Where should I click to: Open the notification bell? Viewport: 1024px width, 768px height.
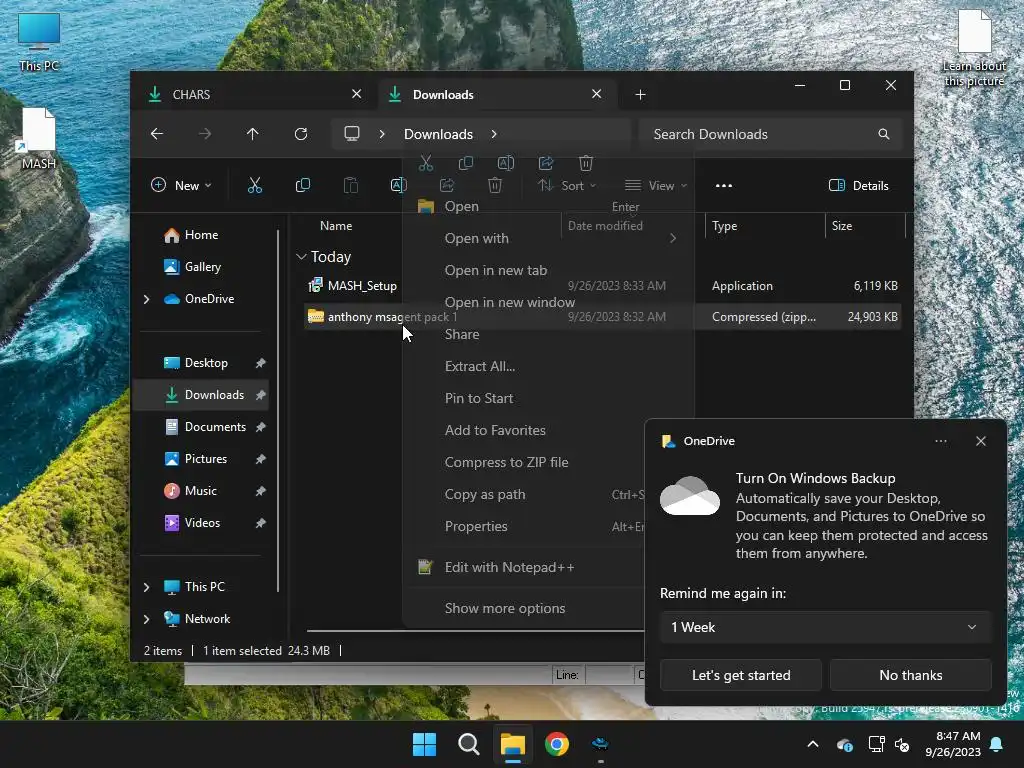[996, 744]
